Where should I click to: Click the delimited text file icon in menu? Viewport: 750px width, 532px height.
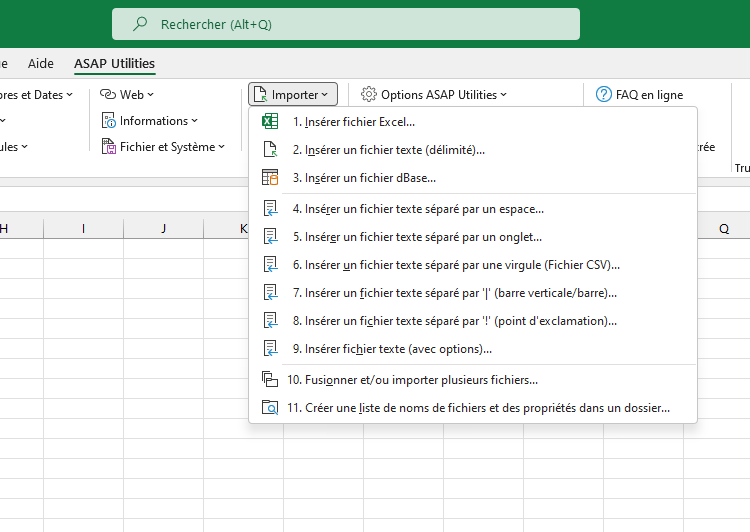pyautogui.click(x=270, y=149)
